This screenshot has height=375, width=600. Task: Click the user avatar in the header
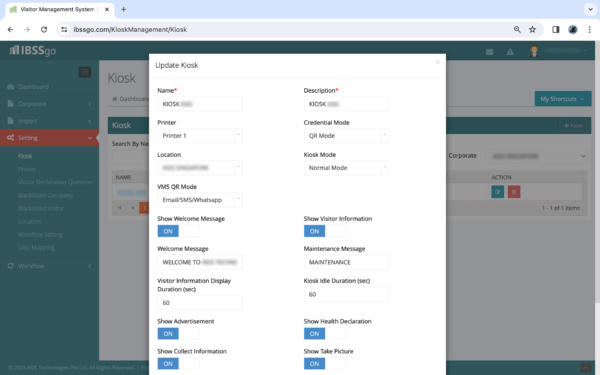click(x=534, y=51)
